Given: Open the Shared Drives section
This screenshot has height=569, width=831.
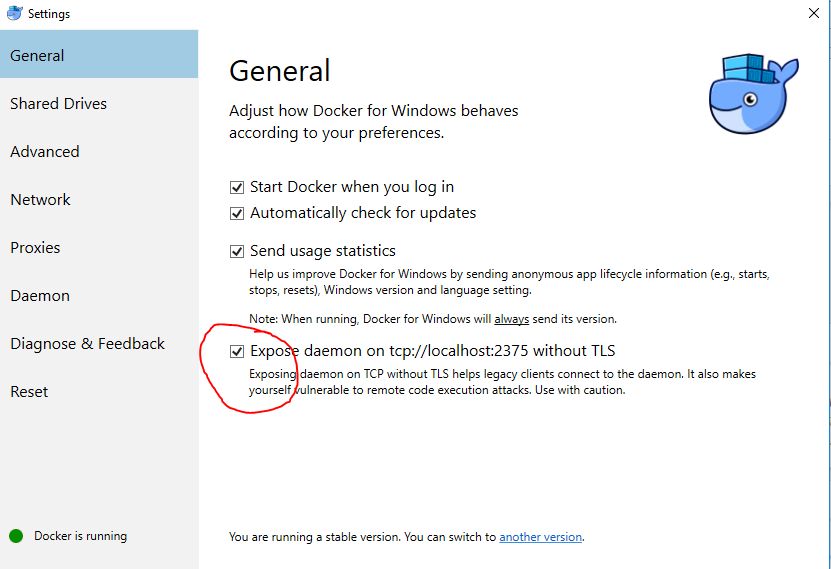Looking at the screenshot, I should [x=58, y=104].
